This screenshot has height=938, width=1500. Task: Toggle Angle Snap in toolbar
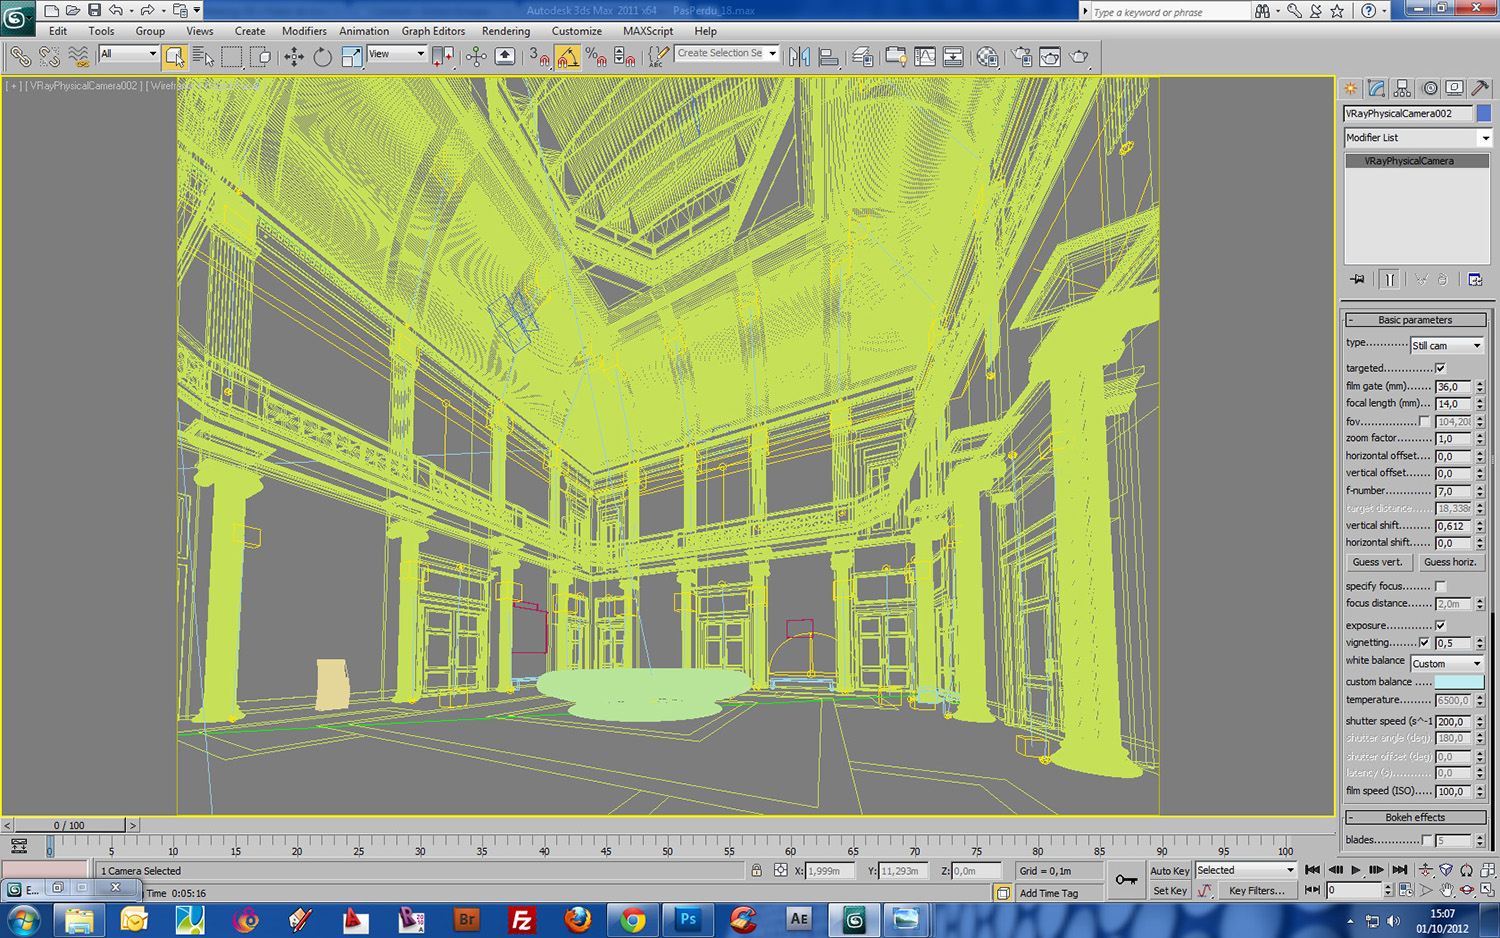point(567,57)
